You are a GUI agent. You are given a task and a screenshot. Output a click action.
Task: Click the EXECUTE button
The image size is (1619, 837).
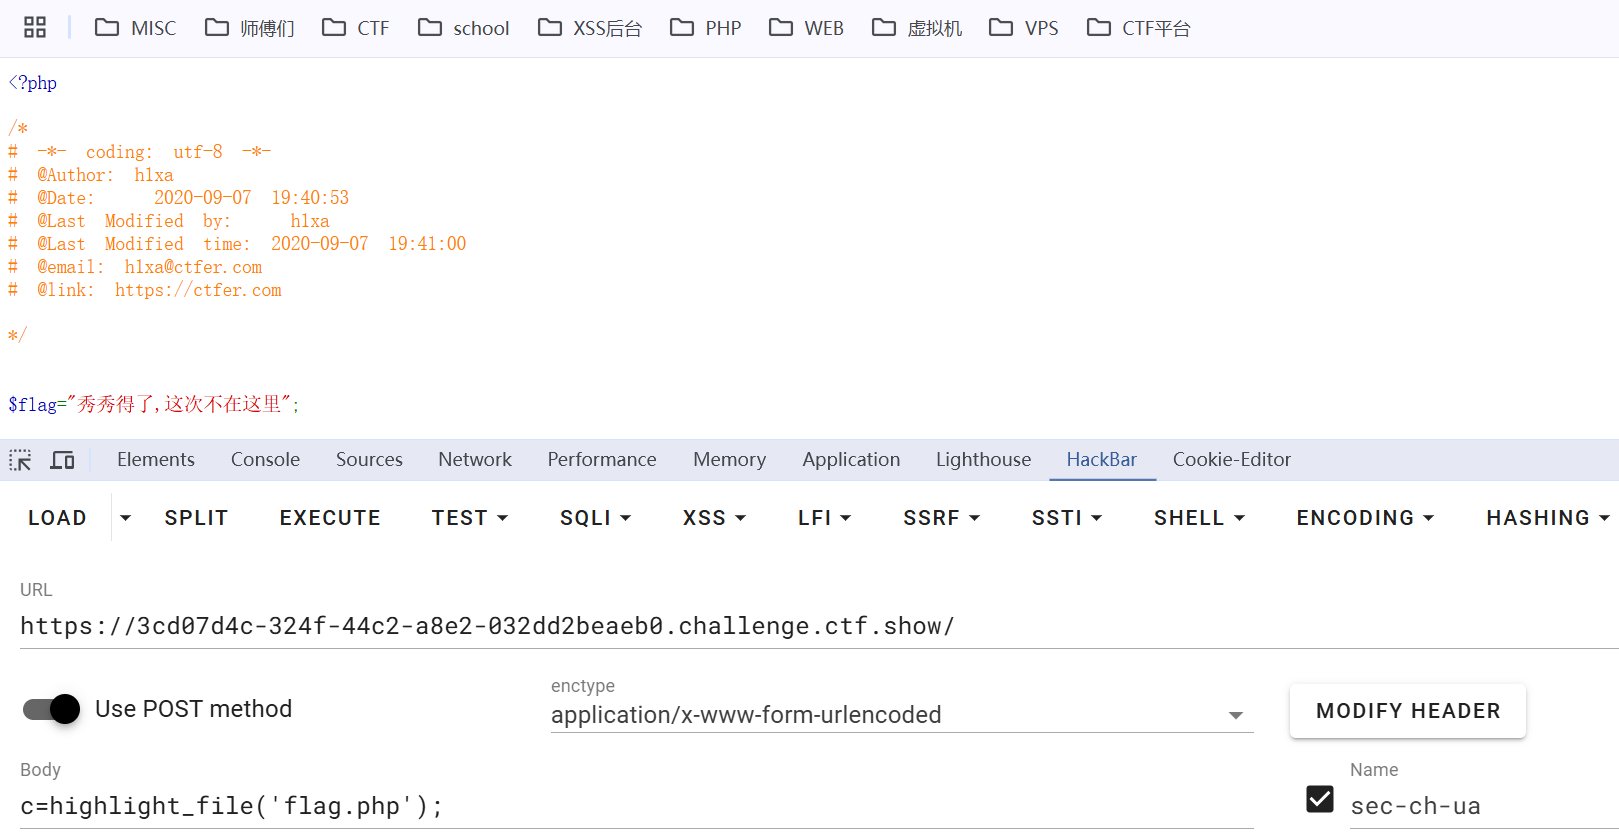[x=330, y=518]
